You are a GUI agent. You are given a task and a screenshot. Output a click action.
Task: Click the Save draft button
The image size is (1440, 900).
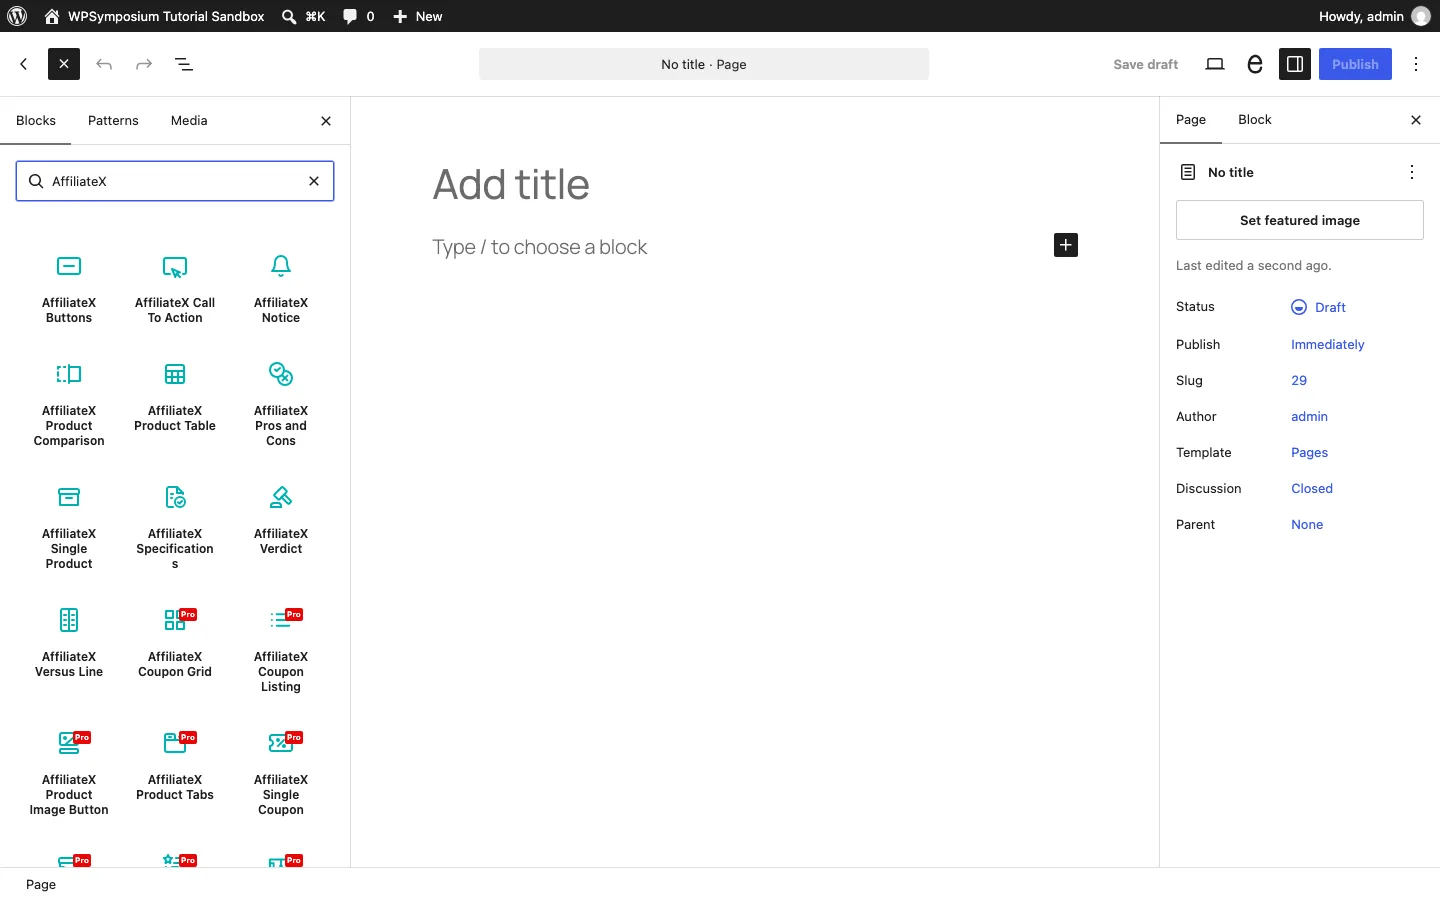pos(1146,64)
